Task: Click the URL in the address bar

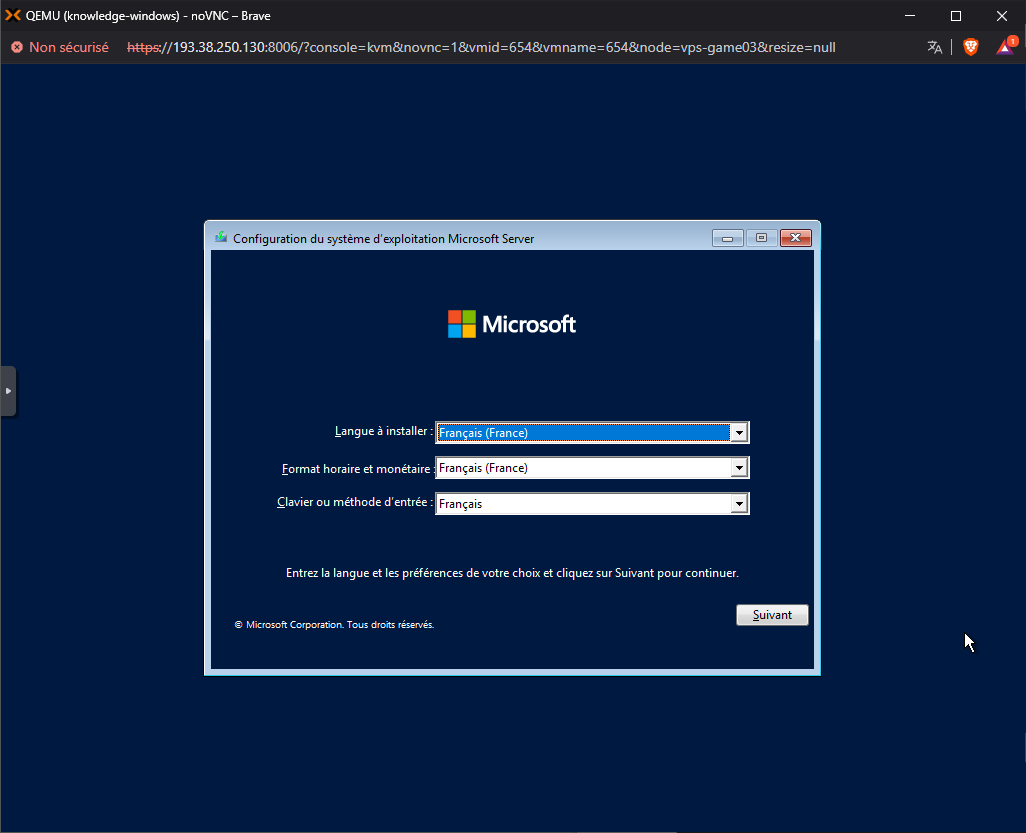Action: point(481,47)
